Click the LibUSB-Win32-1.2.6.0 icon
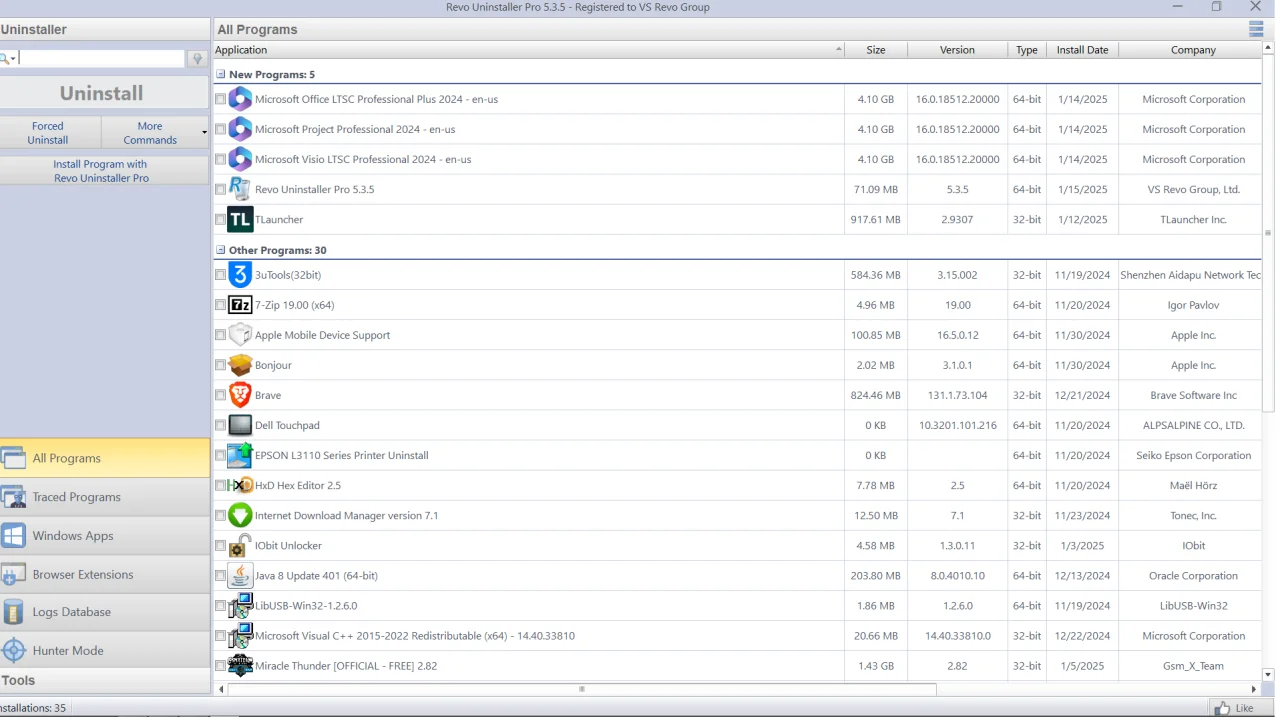The height and width of the screenshot is (721, 1280). coord(240,605)
